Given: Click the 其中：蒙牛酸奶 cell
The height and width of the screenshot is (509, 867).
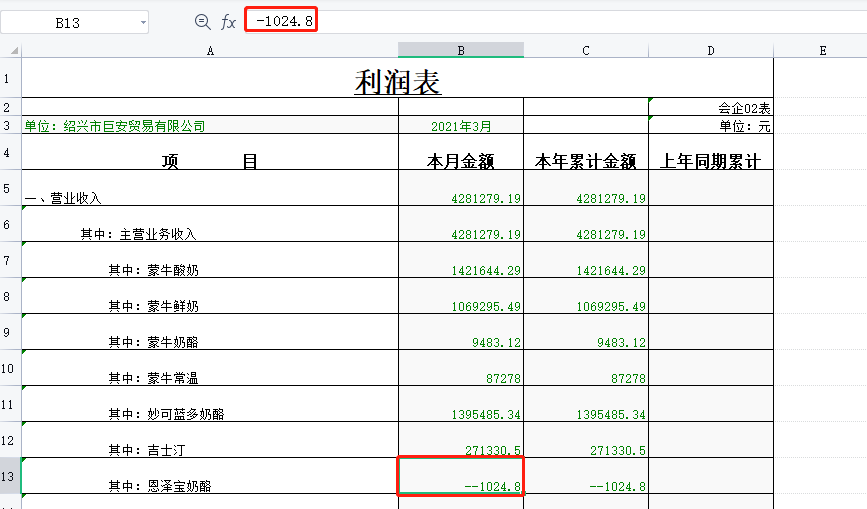Looking at the screenshot, I should pyautogui.click(x=210, y=260).
